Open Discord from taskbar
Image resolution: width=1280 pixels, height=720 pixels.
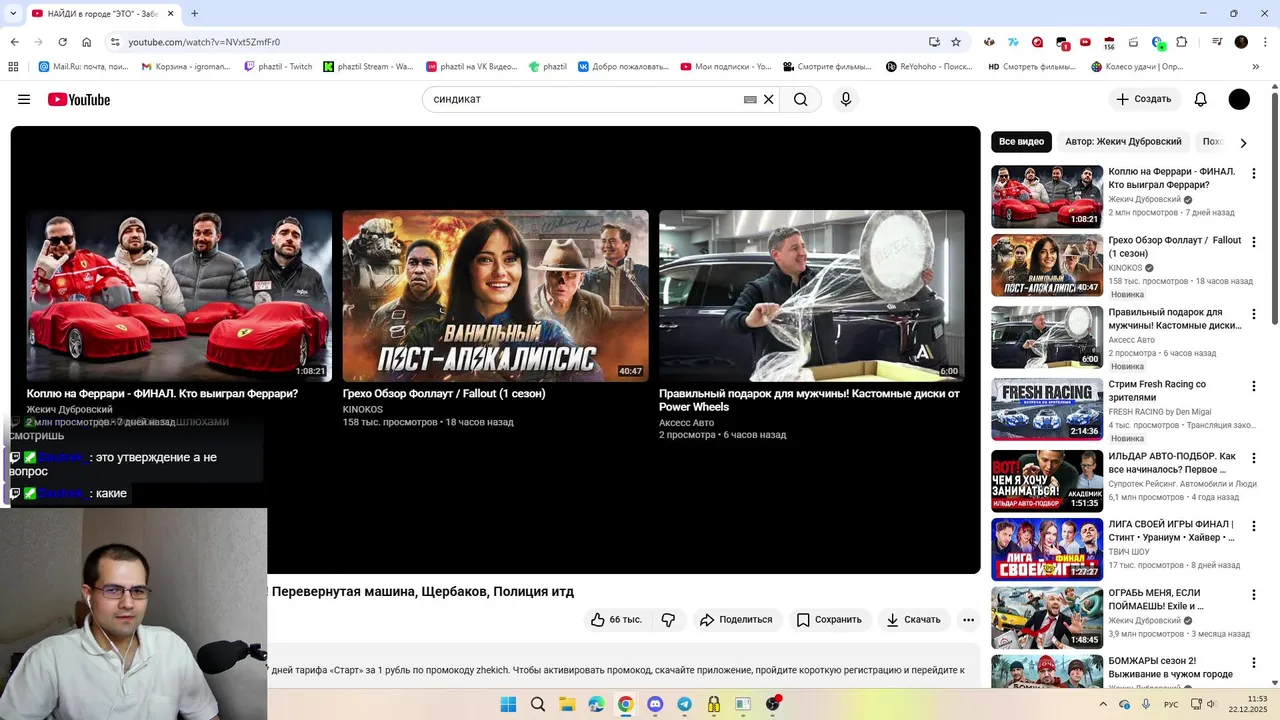655,704
